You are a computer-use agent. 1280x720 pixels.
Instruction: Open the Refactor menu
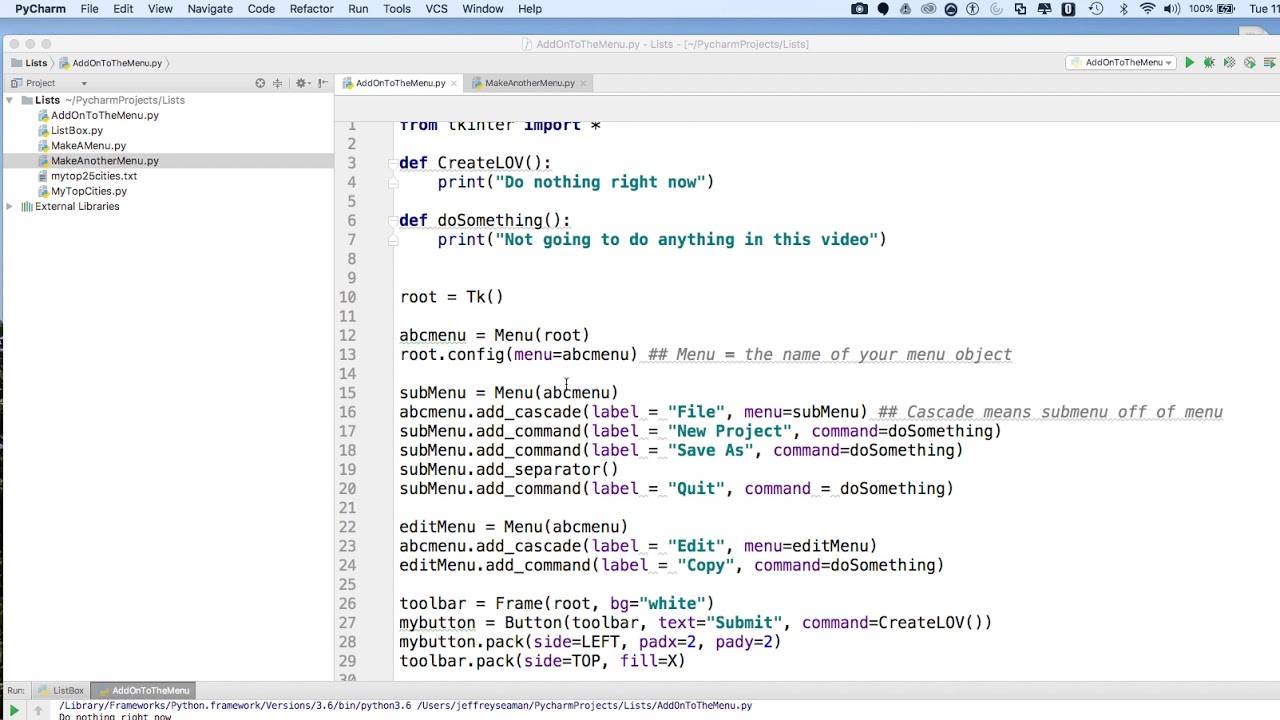pyautogui.click(x=311, y=9)
